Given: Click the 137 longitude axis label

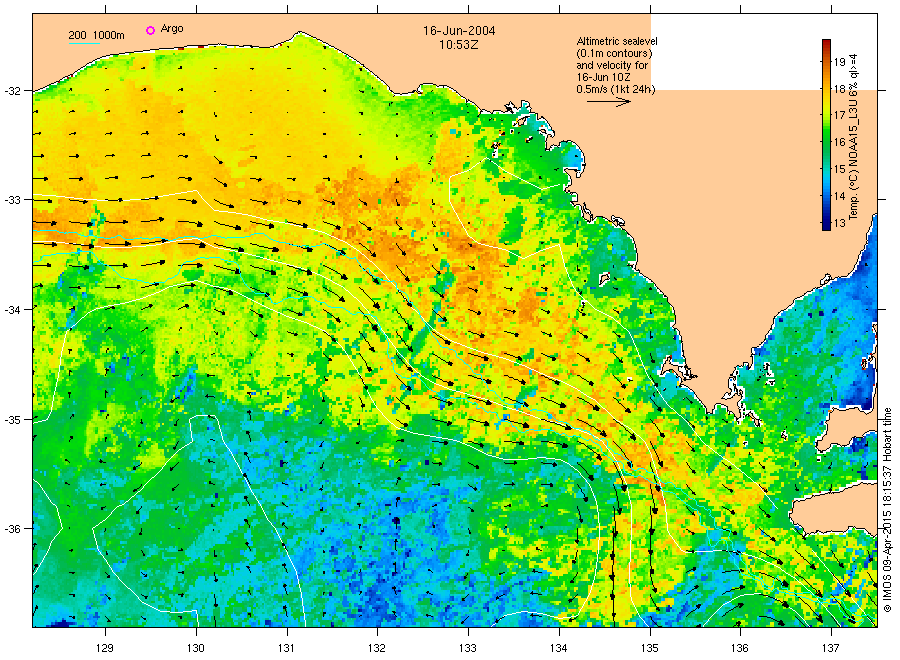Looking at the screenshot, I should pos(831,649).
